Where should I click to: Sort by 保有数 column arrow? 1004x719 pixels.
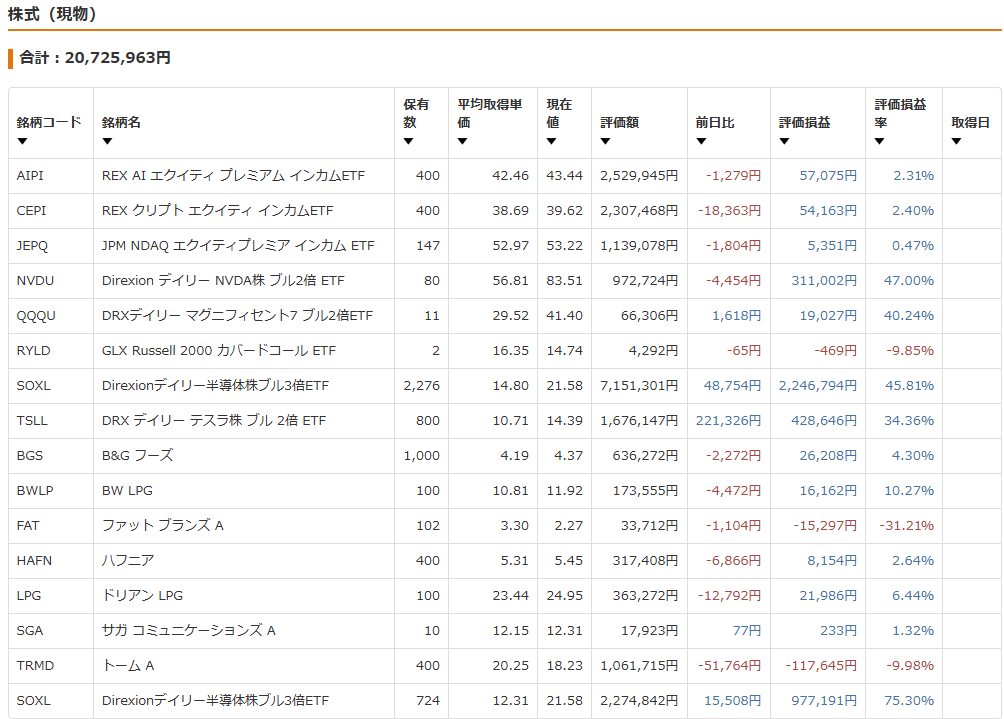tap(409, 141)
